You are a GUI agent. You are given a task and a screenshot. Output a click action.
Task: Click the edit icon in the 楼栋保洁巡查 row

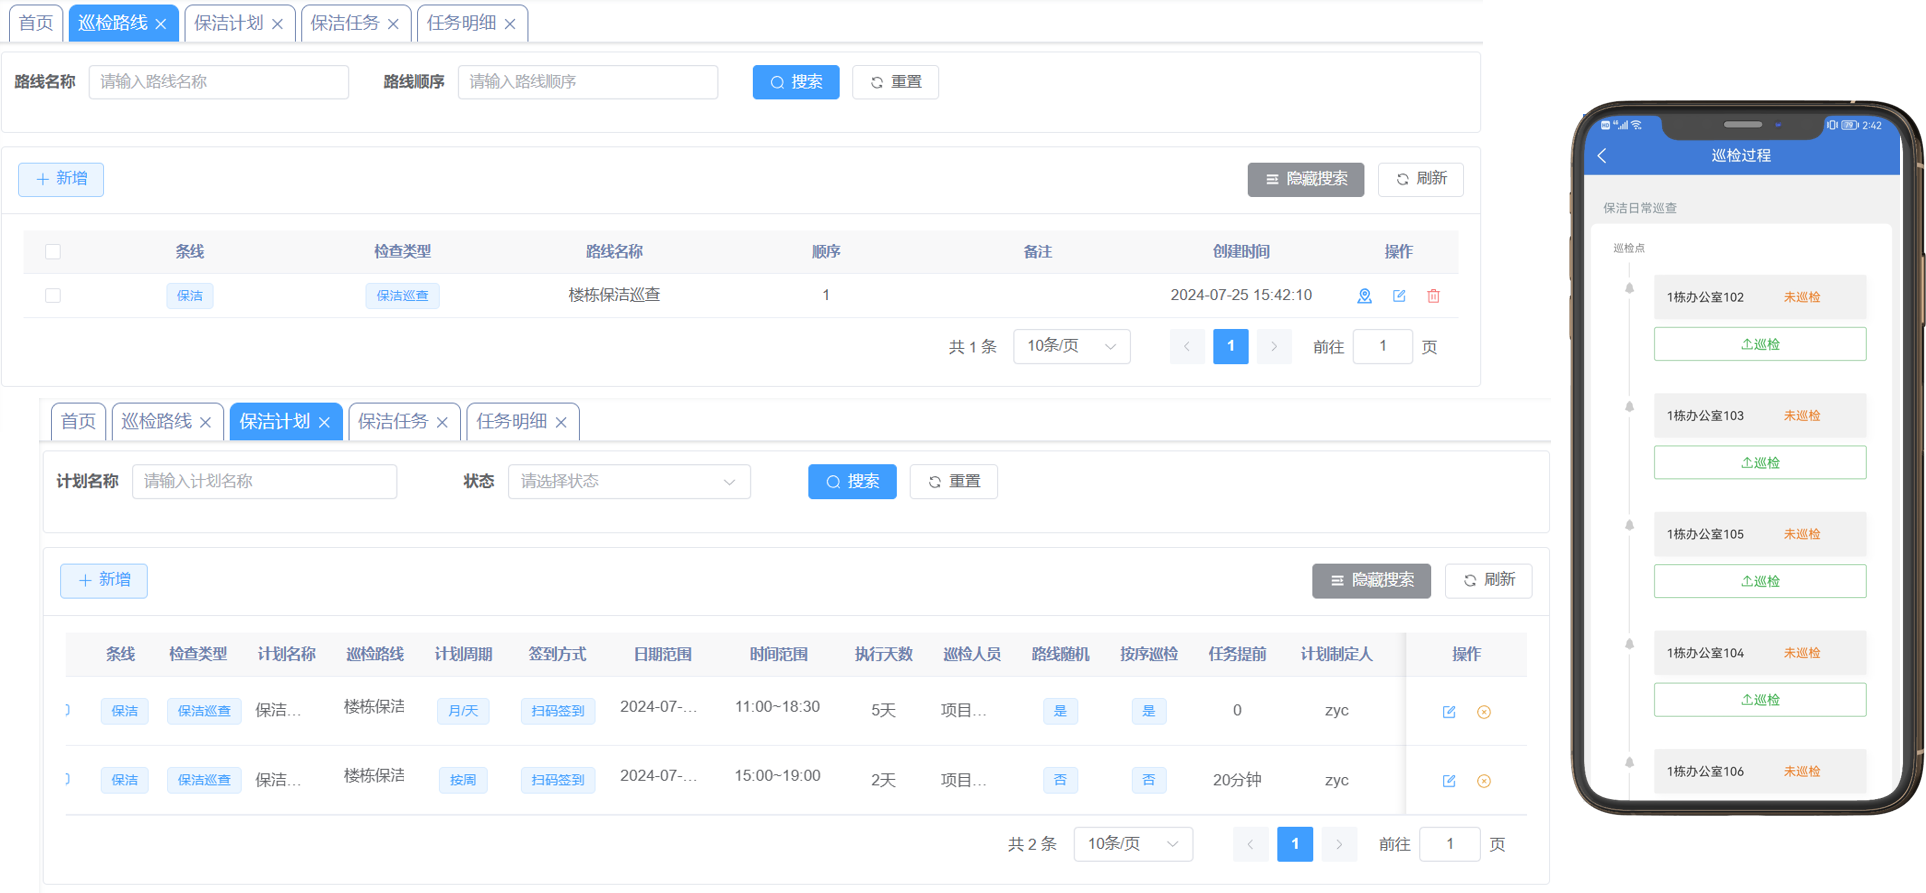tap(1399, 296)
